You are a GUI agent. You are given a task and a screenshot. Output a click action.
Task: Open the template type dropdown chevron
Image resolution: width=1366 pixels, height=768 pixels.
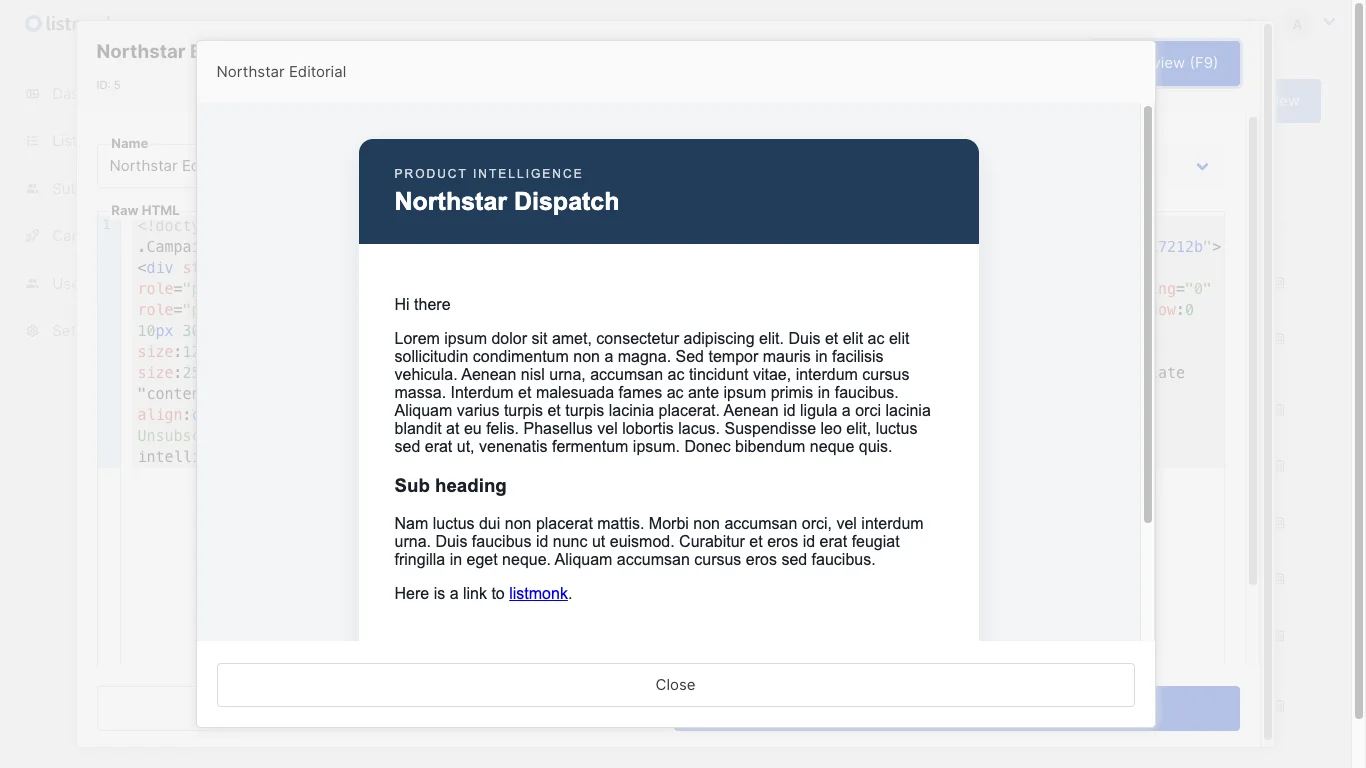point(1202,166)
